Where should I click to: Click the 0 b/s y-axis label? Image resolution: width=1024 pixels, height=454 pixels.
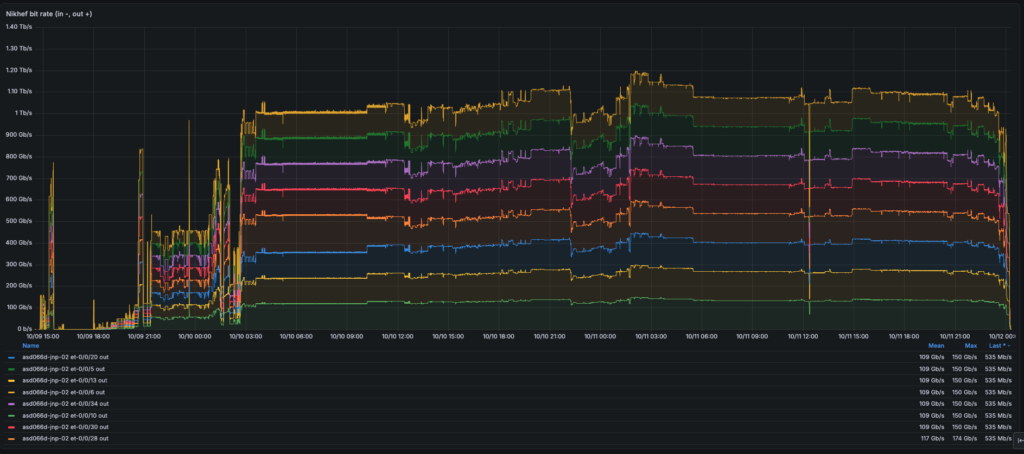click(x=24, y=329)
